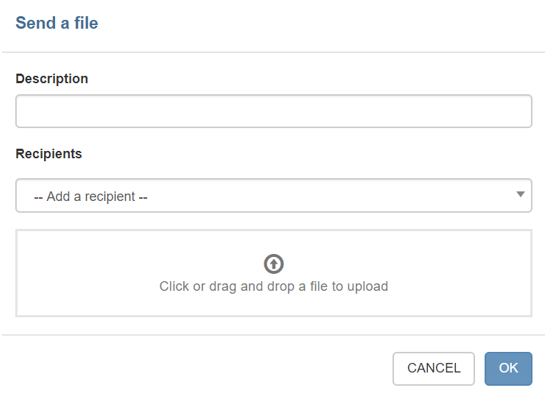Click the recipient dropdown arrow

click(520, 194)
